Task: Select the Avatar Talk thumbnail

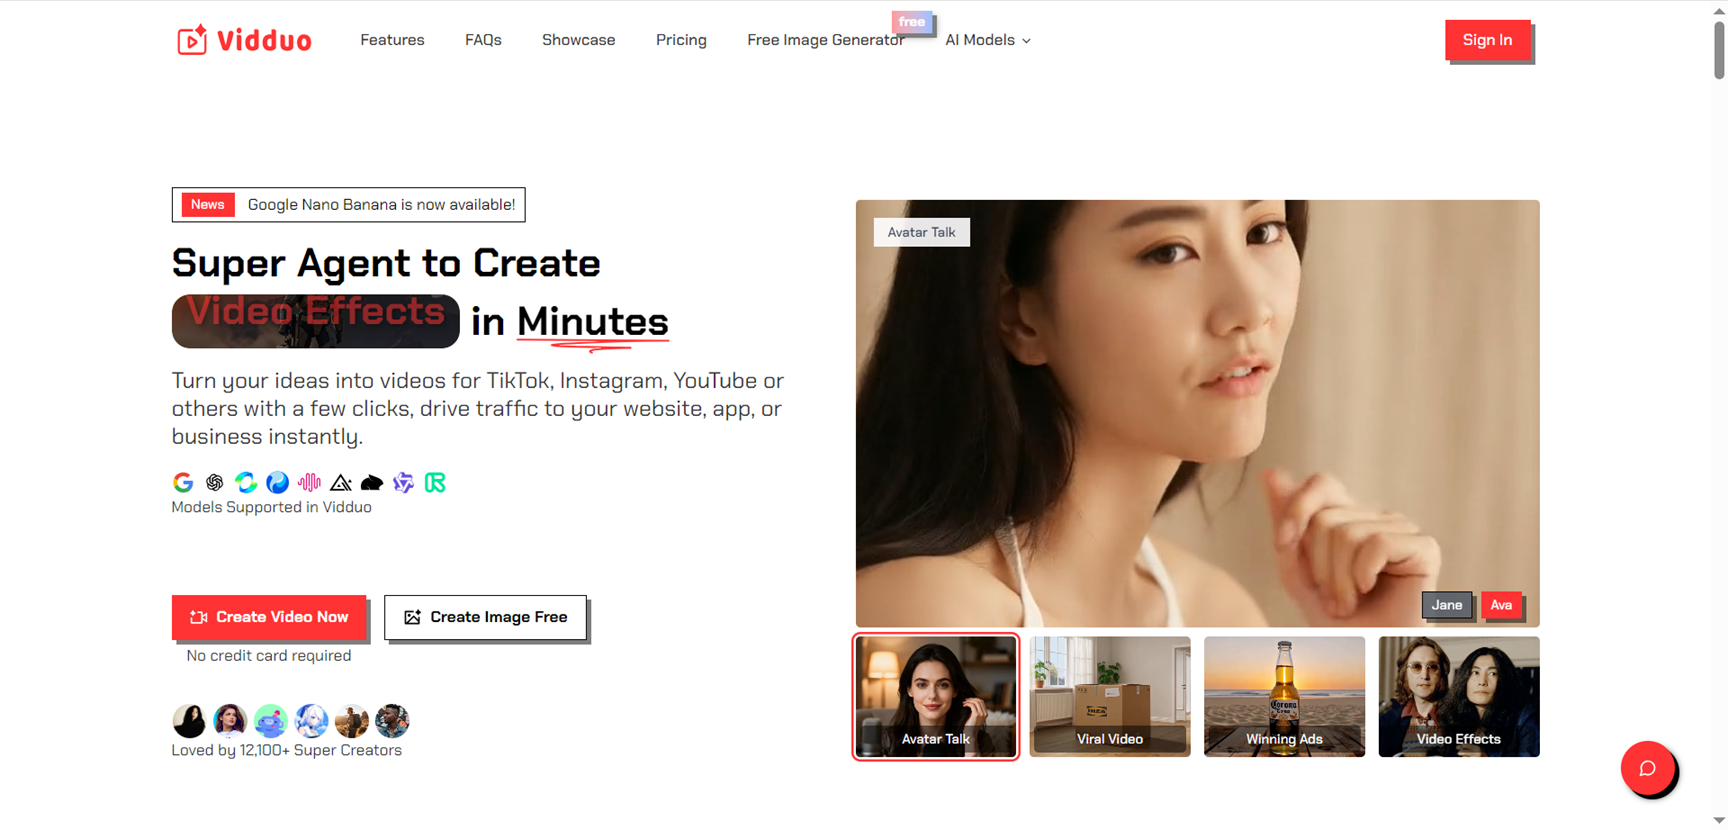Action: 936,697
